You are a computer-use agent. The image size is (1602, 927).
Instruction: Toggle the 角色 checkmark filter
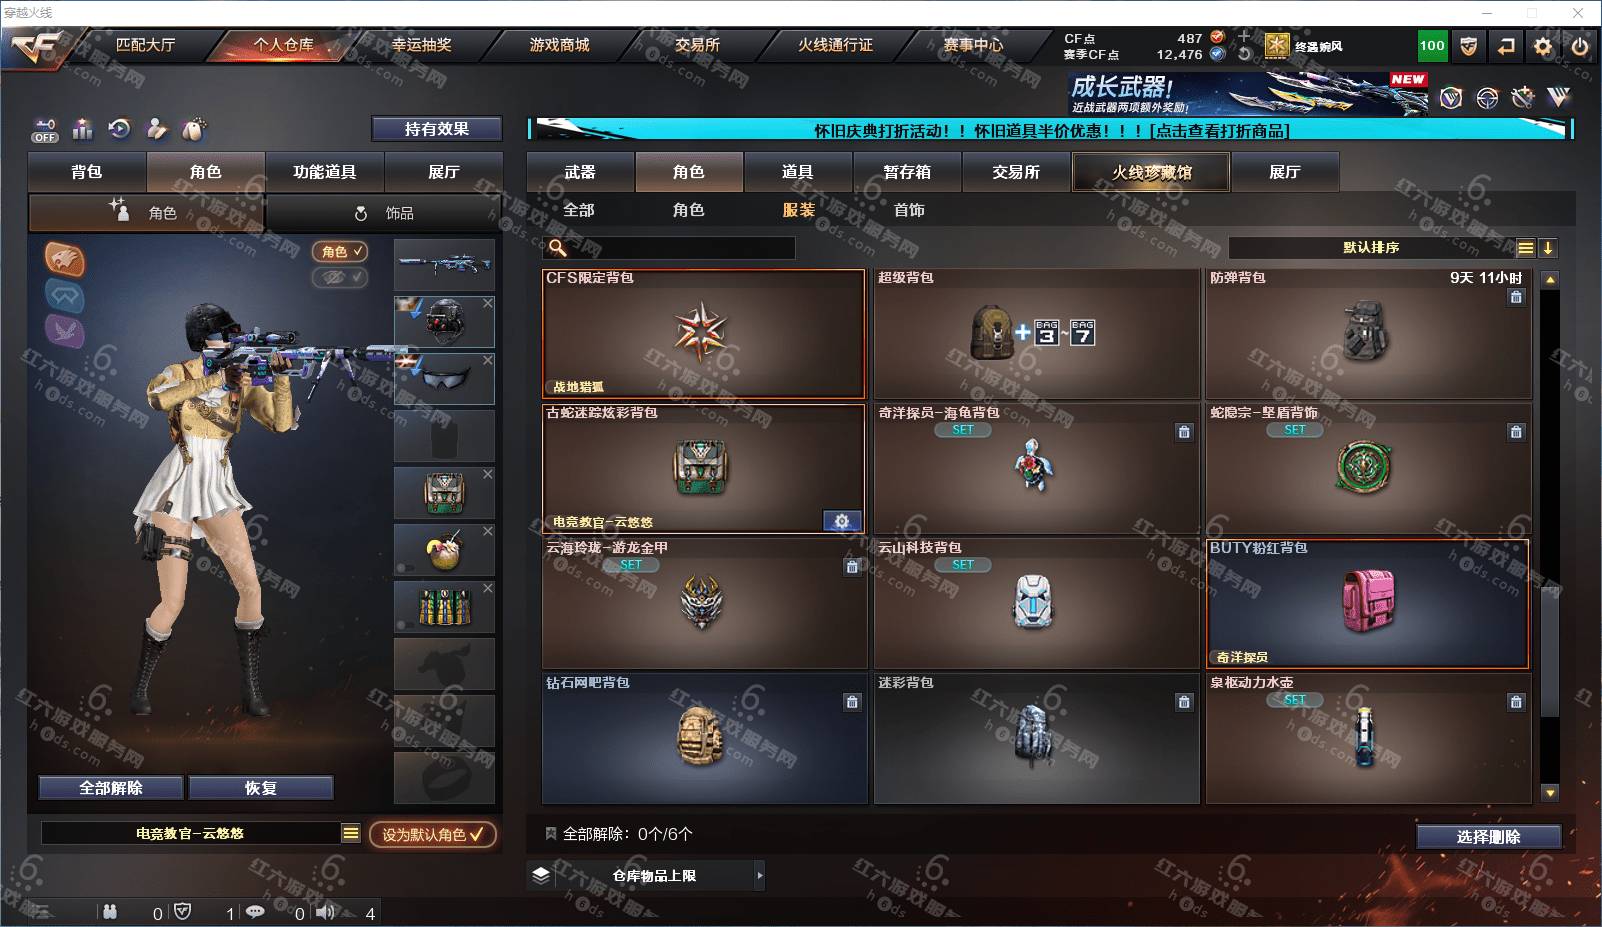pyautogui.click(x=340, y=252)
